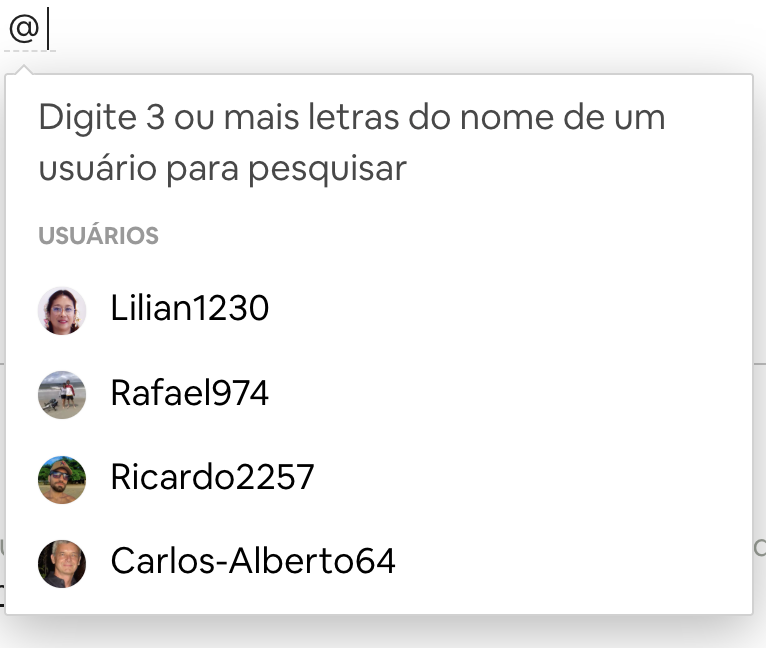The height and width of the screenshot is (648, 766).
Task: Click the USUÁRIOS section header
Action: click(x=98, y=236)
